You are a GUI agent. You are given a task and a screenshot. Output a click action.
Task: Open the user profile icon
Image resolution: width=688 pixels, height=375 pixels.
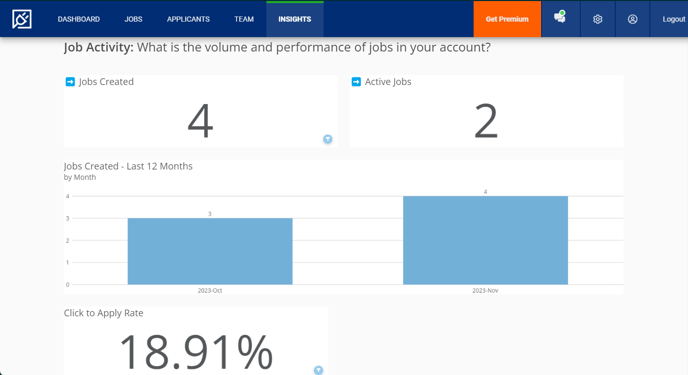[x=632, y=19]
